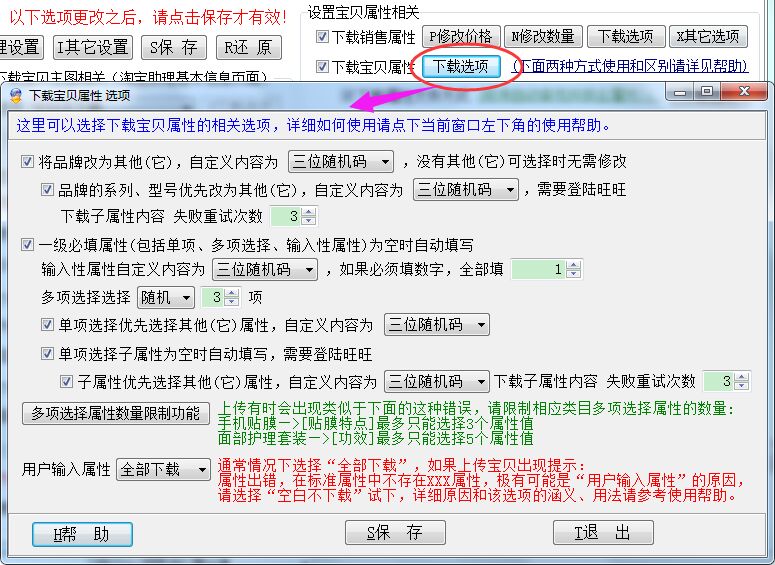The height and width of the screenshot is (565, 775).
Task: Open the 用户输入属性 全部下载 dropdown
Action: pos(164,469)
